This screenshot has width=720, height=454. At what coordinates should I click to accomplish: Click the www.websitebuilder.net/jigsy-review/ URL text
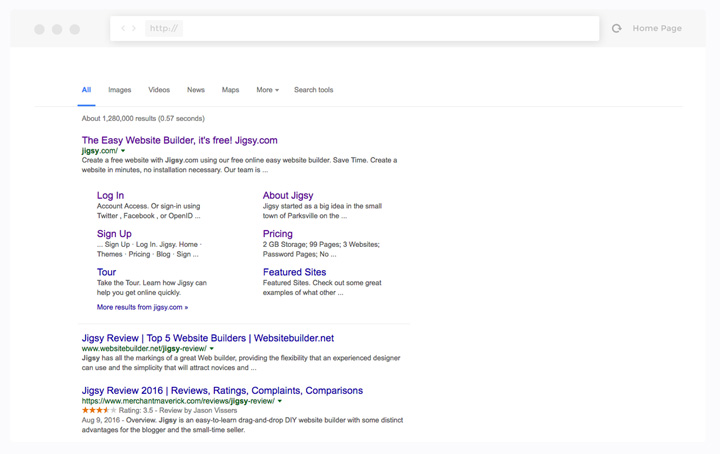point(144,349)
